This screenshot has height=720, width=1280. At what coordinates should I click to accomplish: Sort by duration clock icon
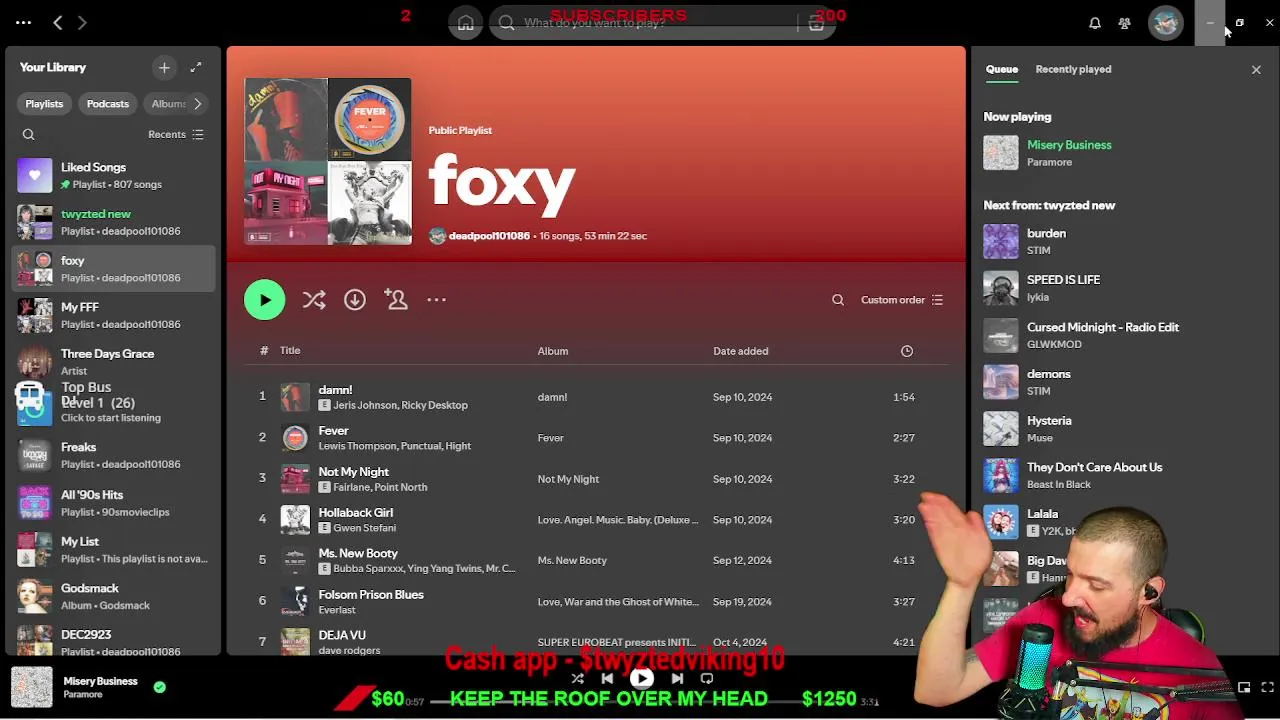coord(907,351)
